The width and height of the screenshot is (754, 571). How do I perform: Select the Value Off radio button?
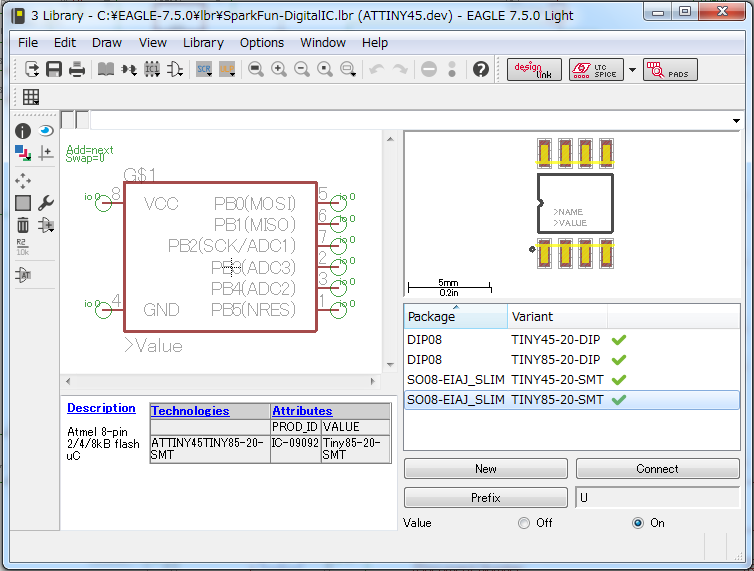pos(524,523)
